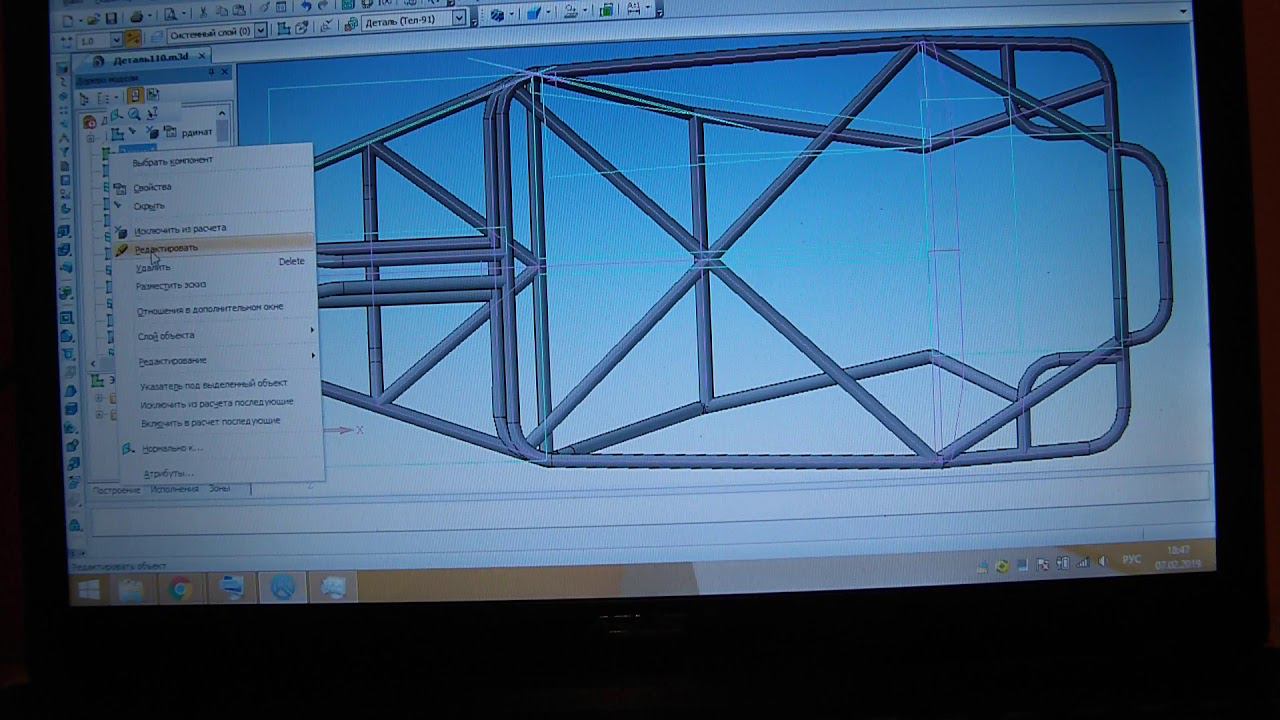Print the document using printer icon
Image resolution: width=1280 pixels, height=720 pixels.
click(x=136, y=17)
